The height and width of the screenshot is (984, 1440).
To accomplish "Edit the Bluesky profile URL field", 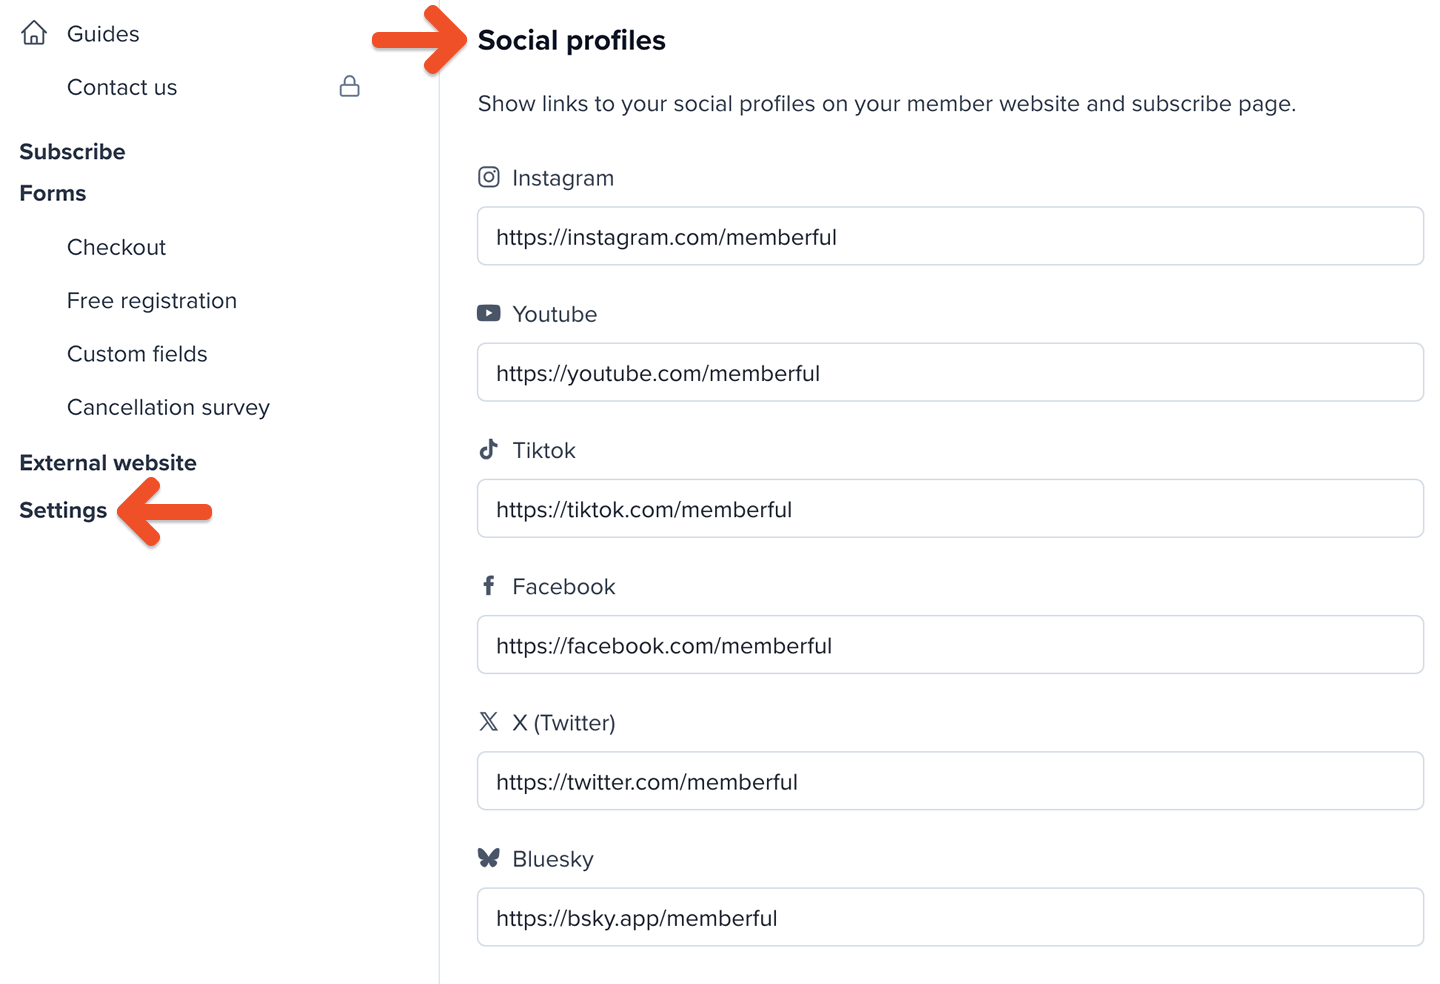I will 950,917.
